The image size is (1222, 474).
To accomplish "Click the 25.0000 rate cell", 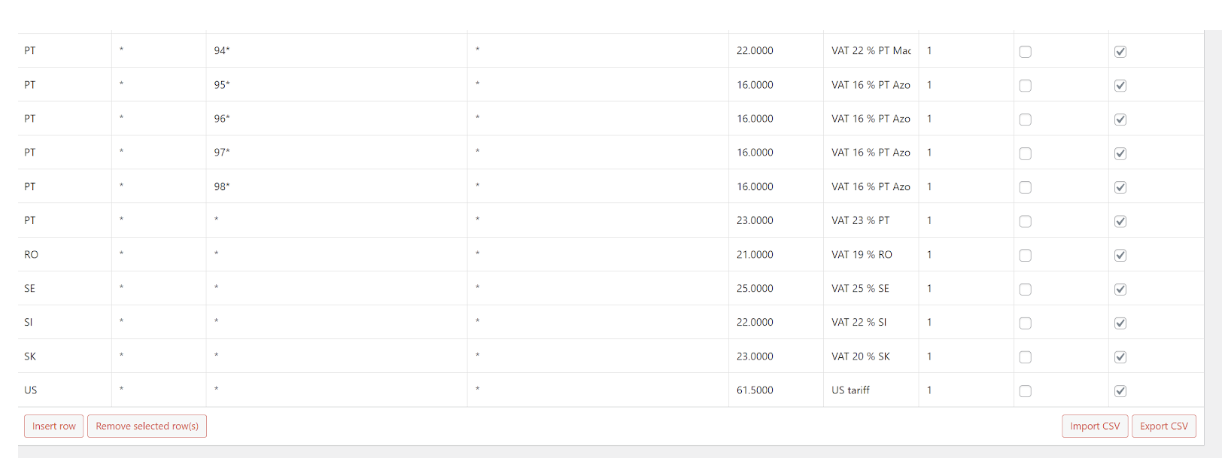I will 774,288.
